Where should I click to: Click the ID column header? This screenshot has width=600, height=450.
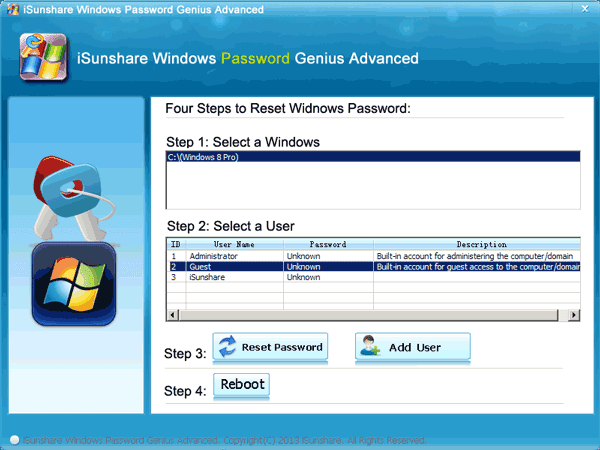176,244
